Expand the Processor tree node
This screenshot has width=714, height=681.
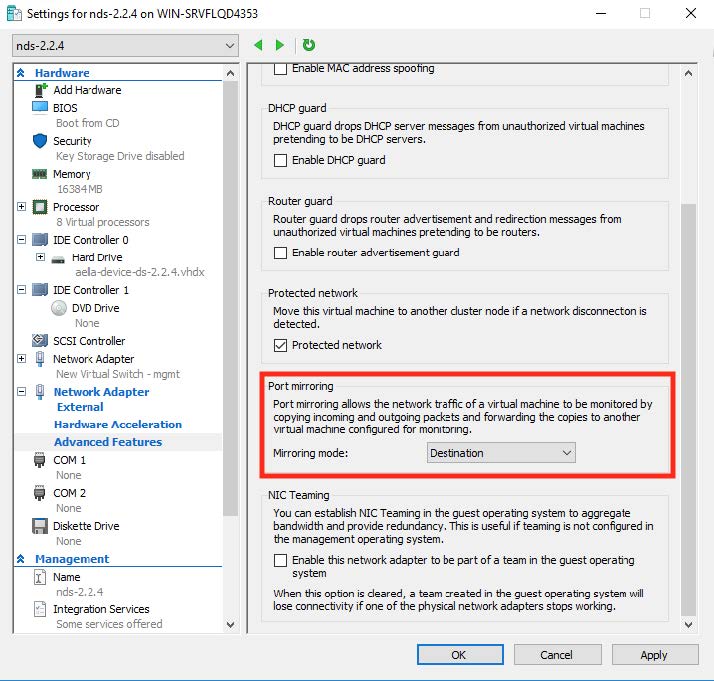22,207
